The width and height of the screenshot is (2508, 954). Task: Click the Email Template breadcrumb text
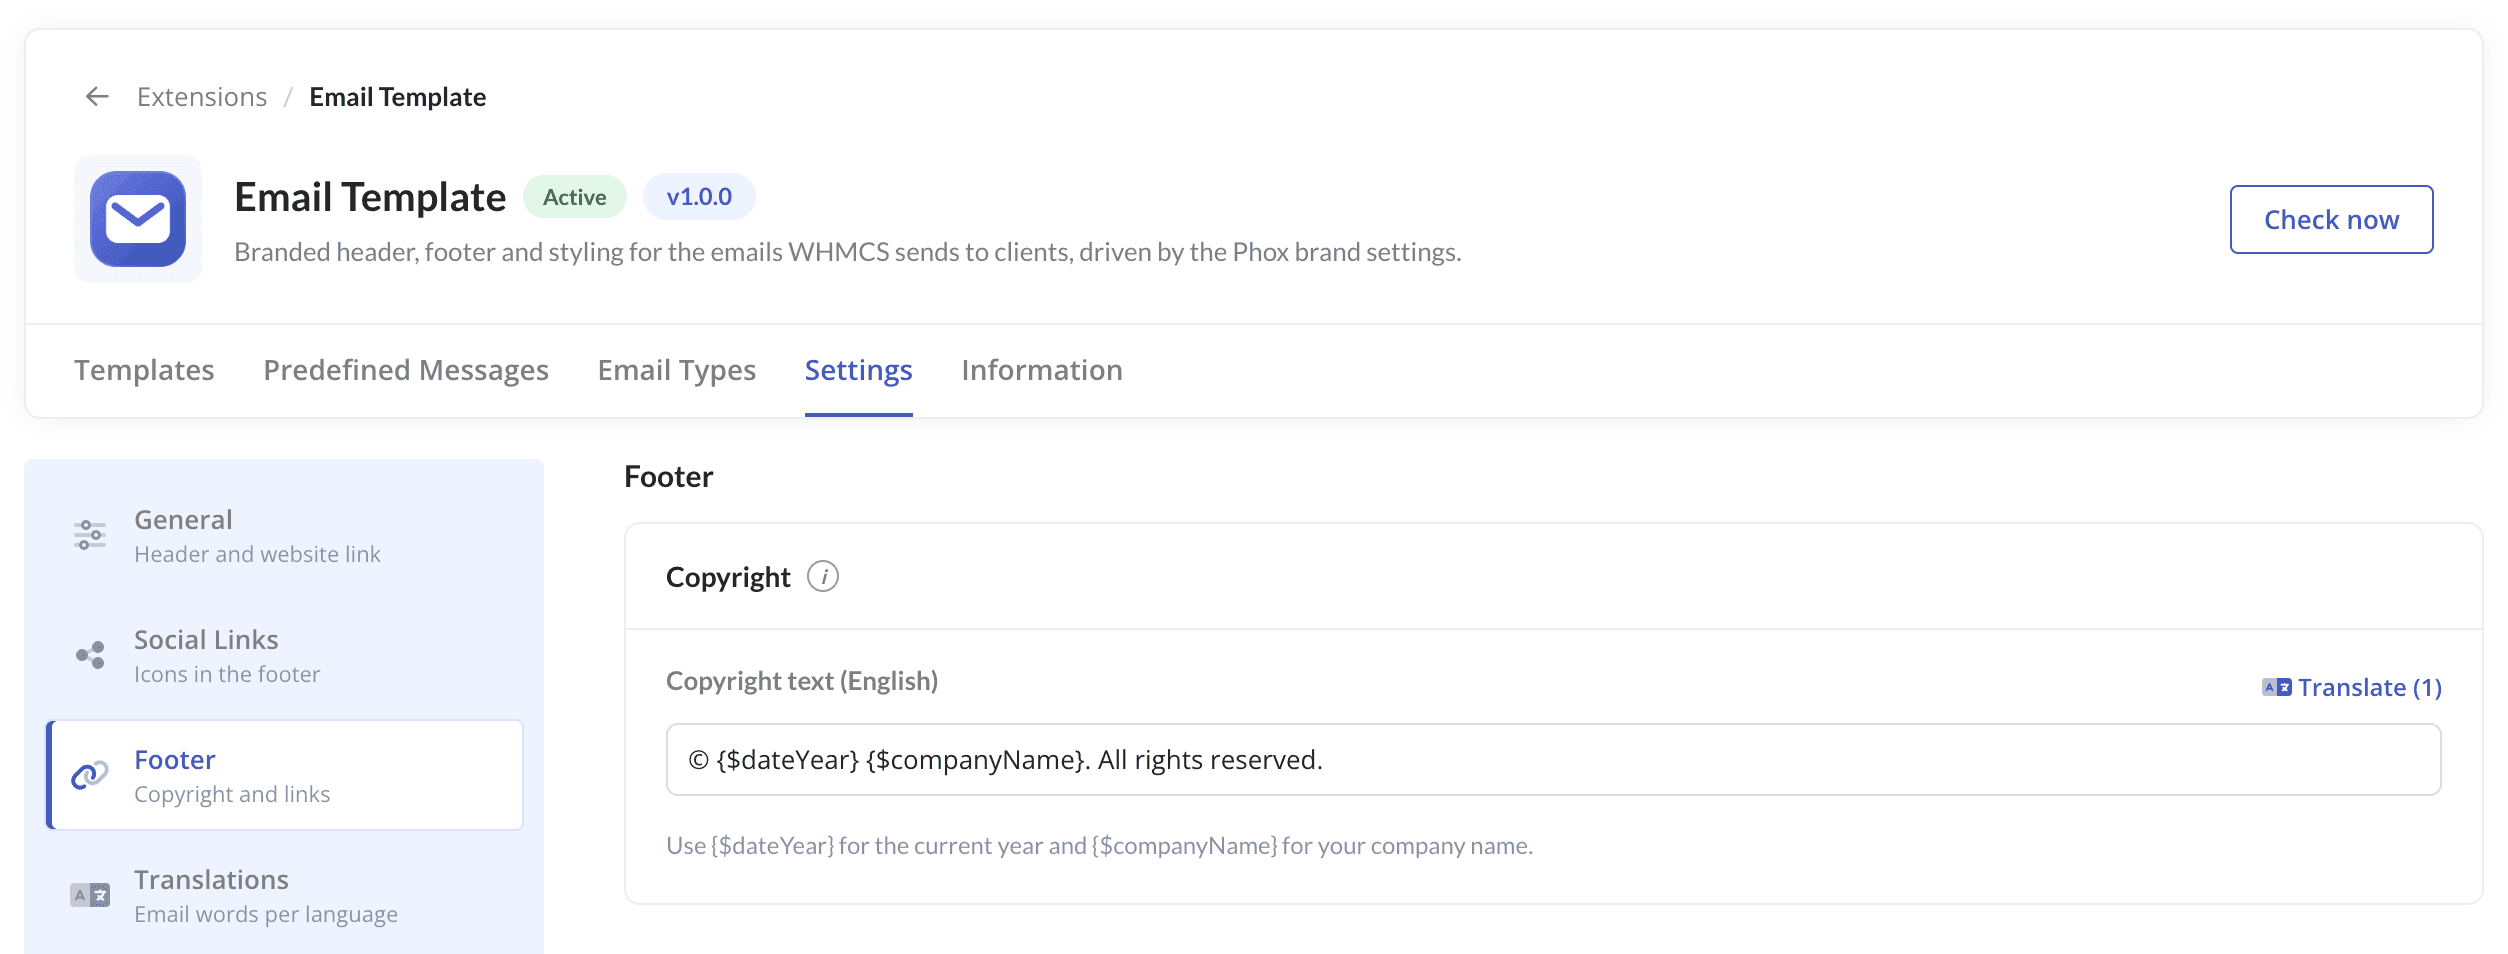(398, 97)
